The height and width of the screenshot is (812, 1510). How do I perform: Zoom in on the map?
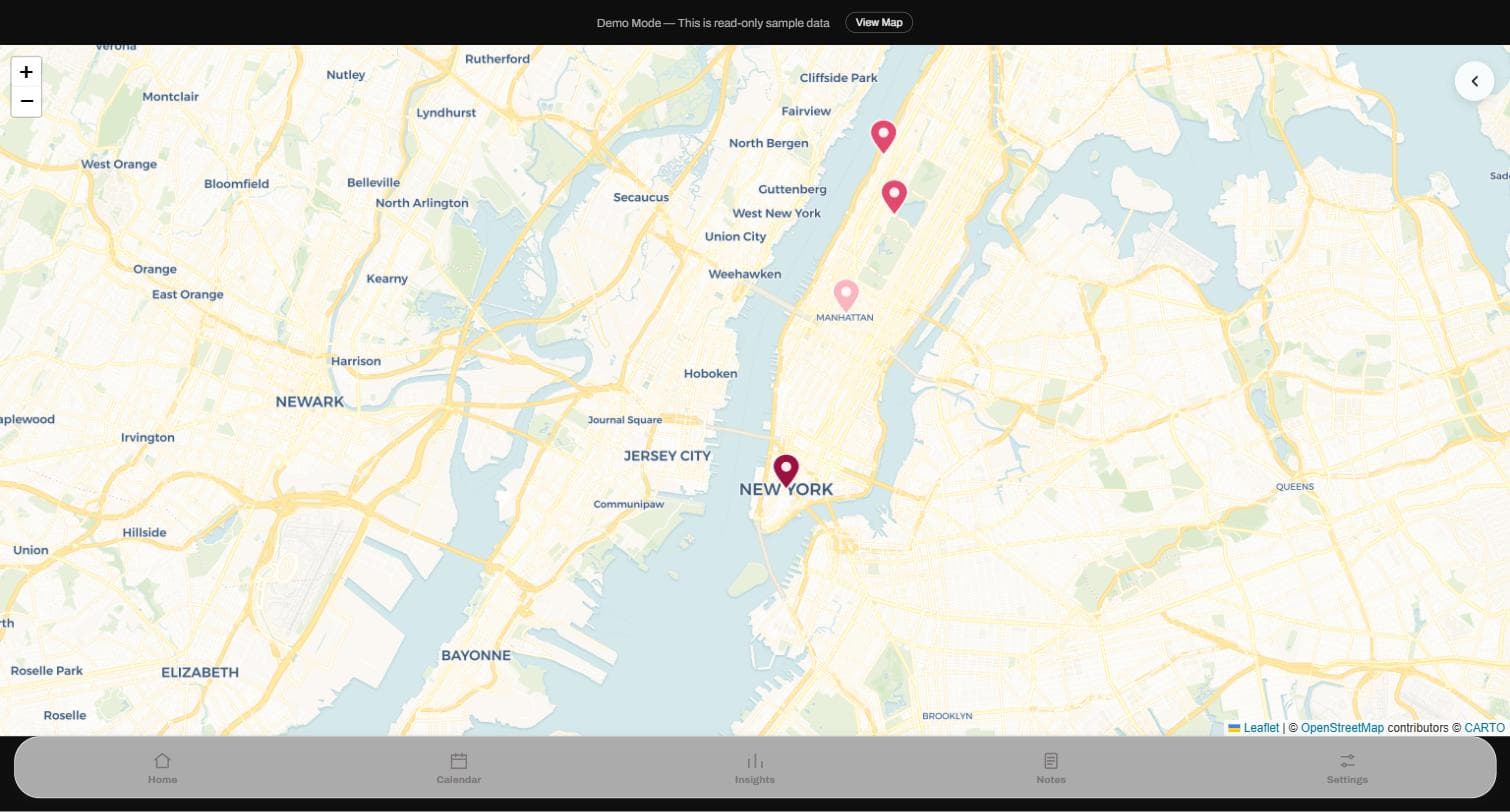(x=26, y=72)
